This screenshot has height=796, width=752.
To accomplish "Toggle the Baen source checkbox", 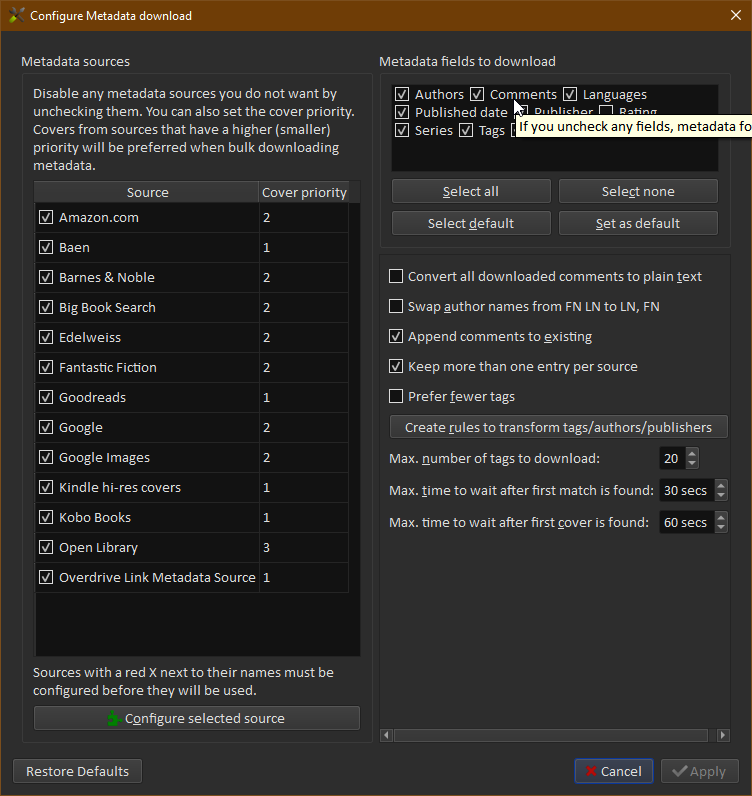I will click(x=46, y=247).
